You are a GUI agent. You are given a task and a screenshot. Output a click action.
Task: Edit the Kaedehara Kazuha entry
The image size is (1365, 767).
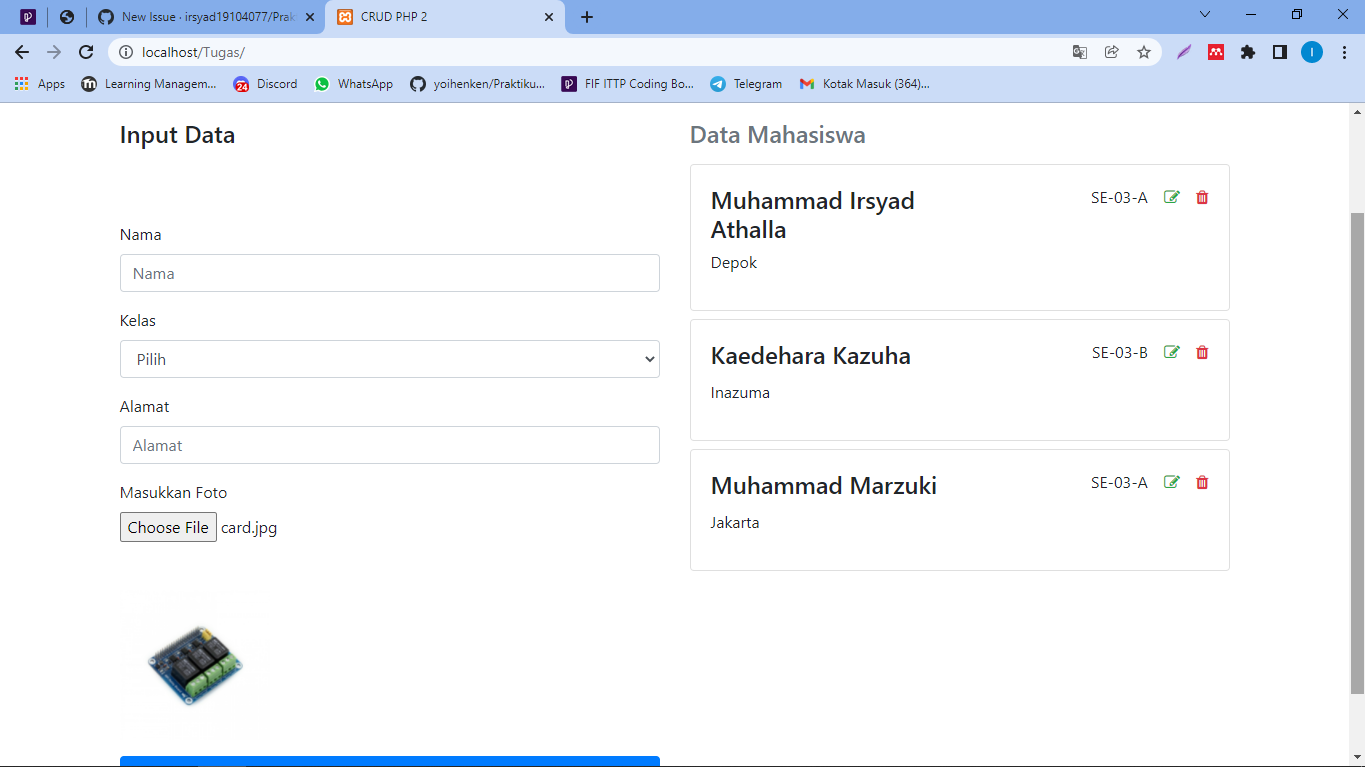[1172, 352]
